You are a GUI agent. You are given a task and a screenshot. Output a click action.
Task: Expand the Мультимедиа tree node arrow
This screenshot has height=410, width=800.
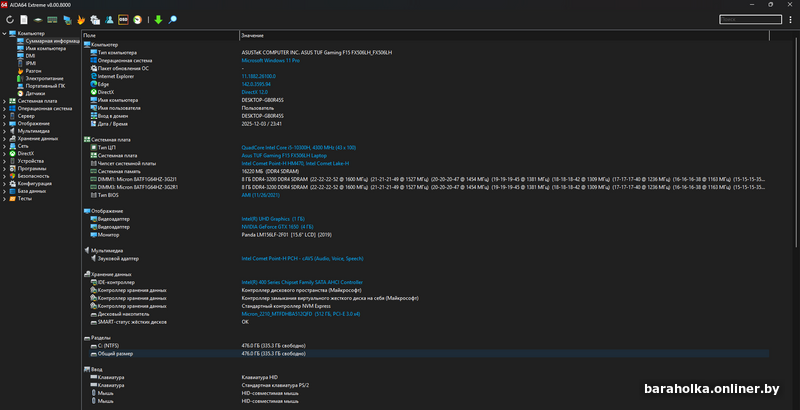point(4,131)
